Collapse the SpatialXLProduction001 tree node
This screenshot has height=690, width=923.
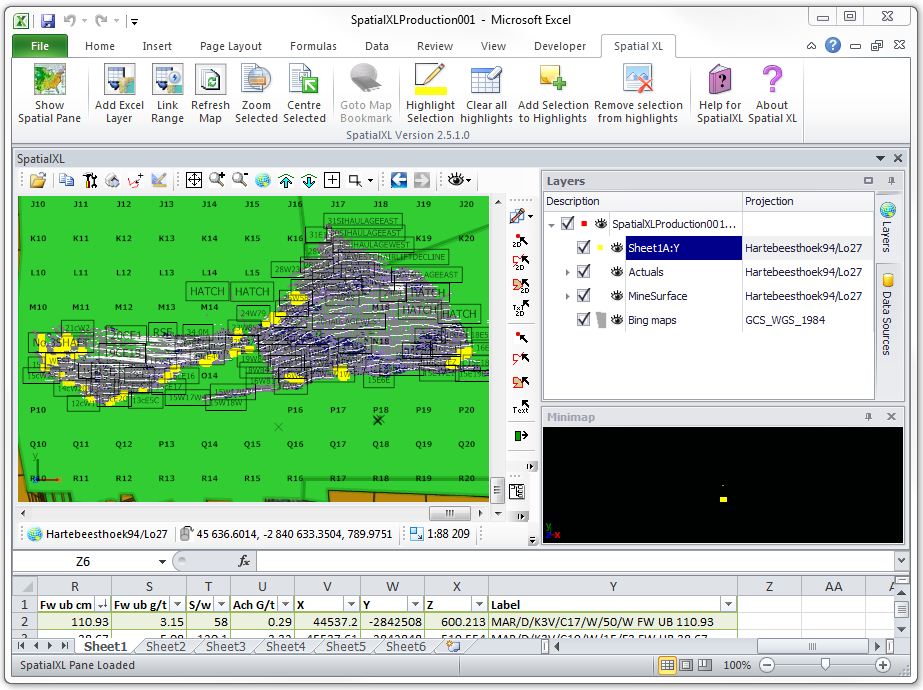551,225
